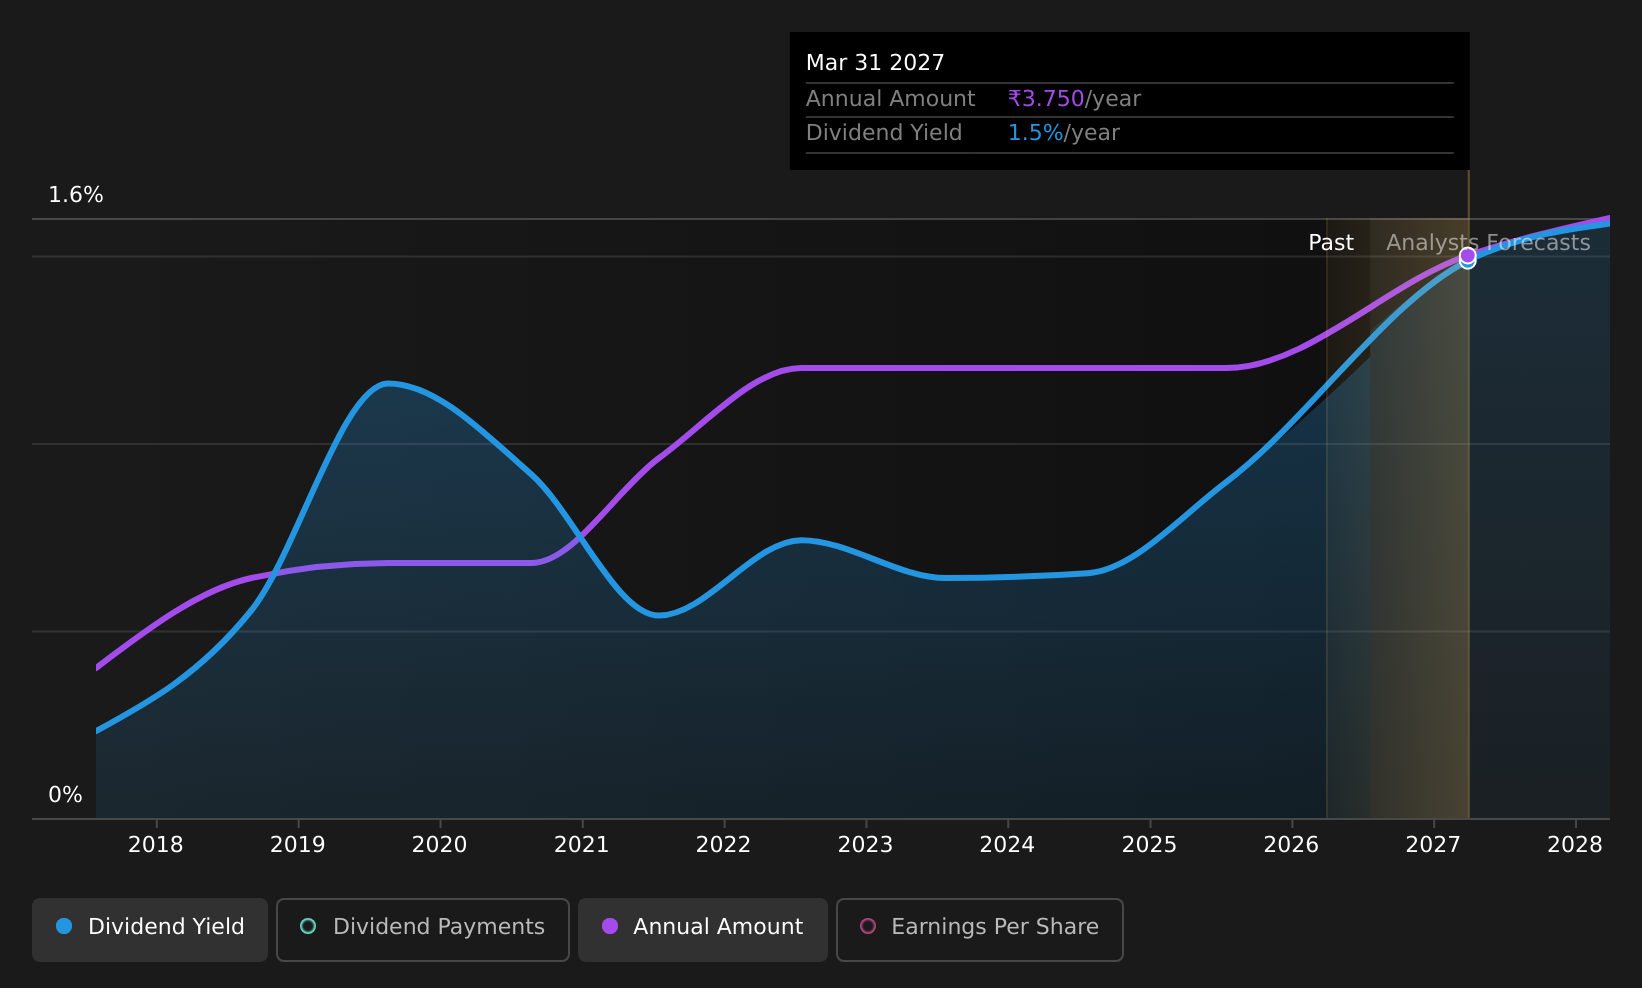Click the 0% y-axis label
This screenshot has width=1642, height=988.
(66, 795)
